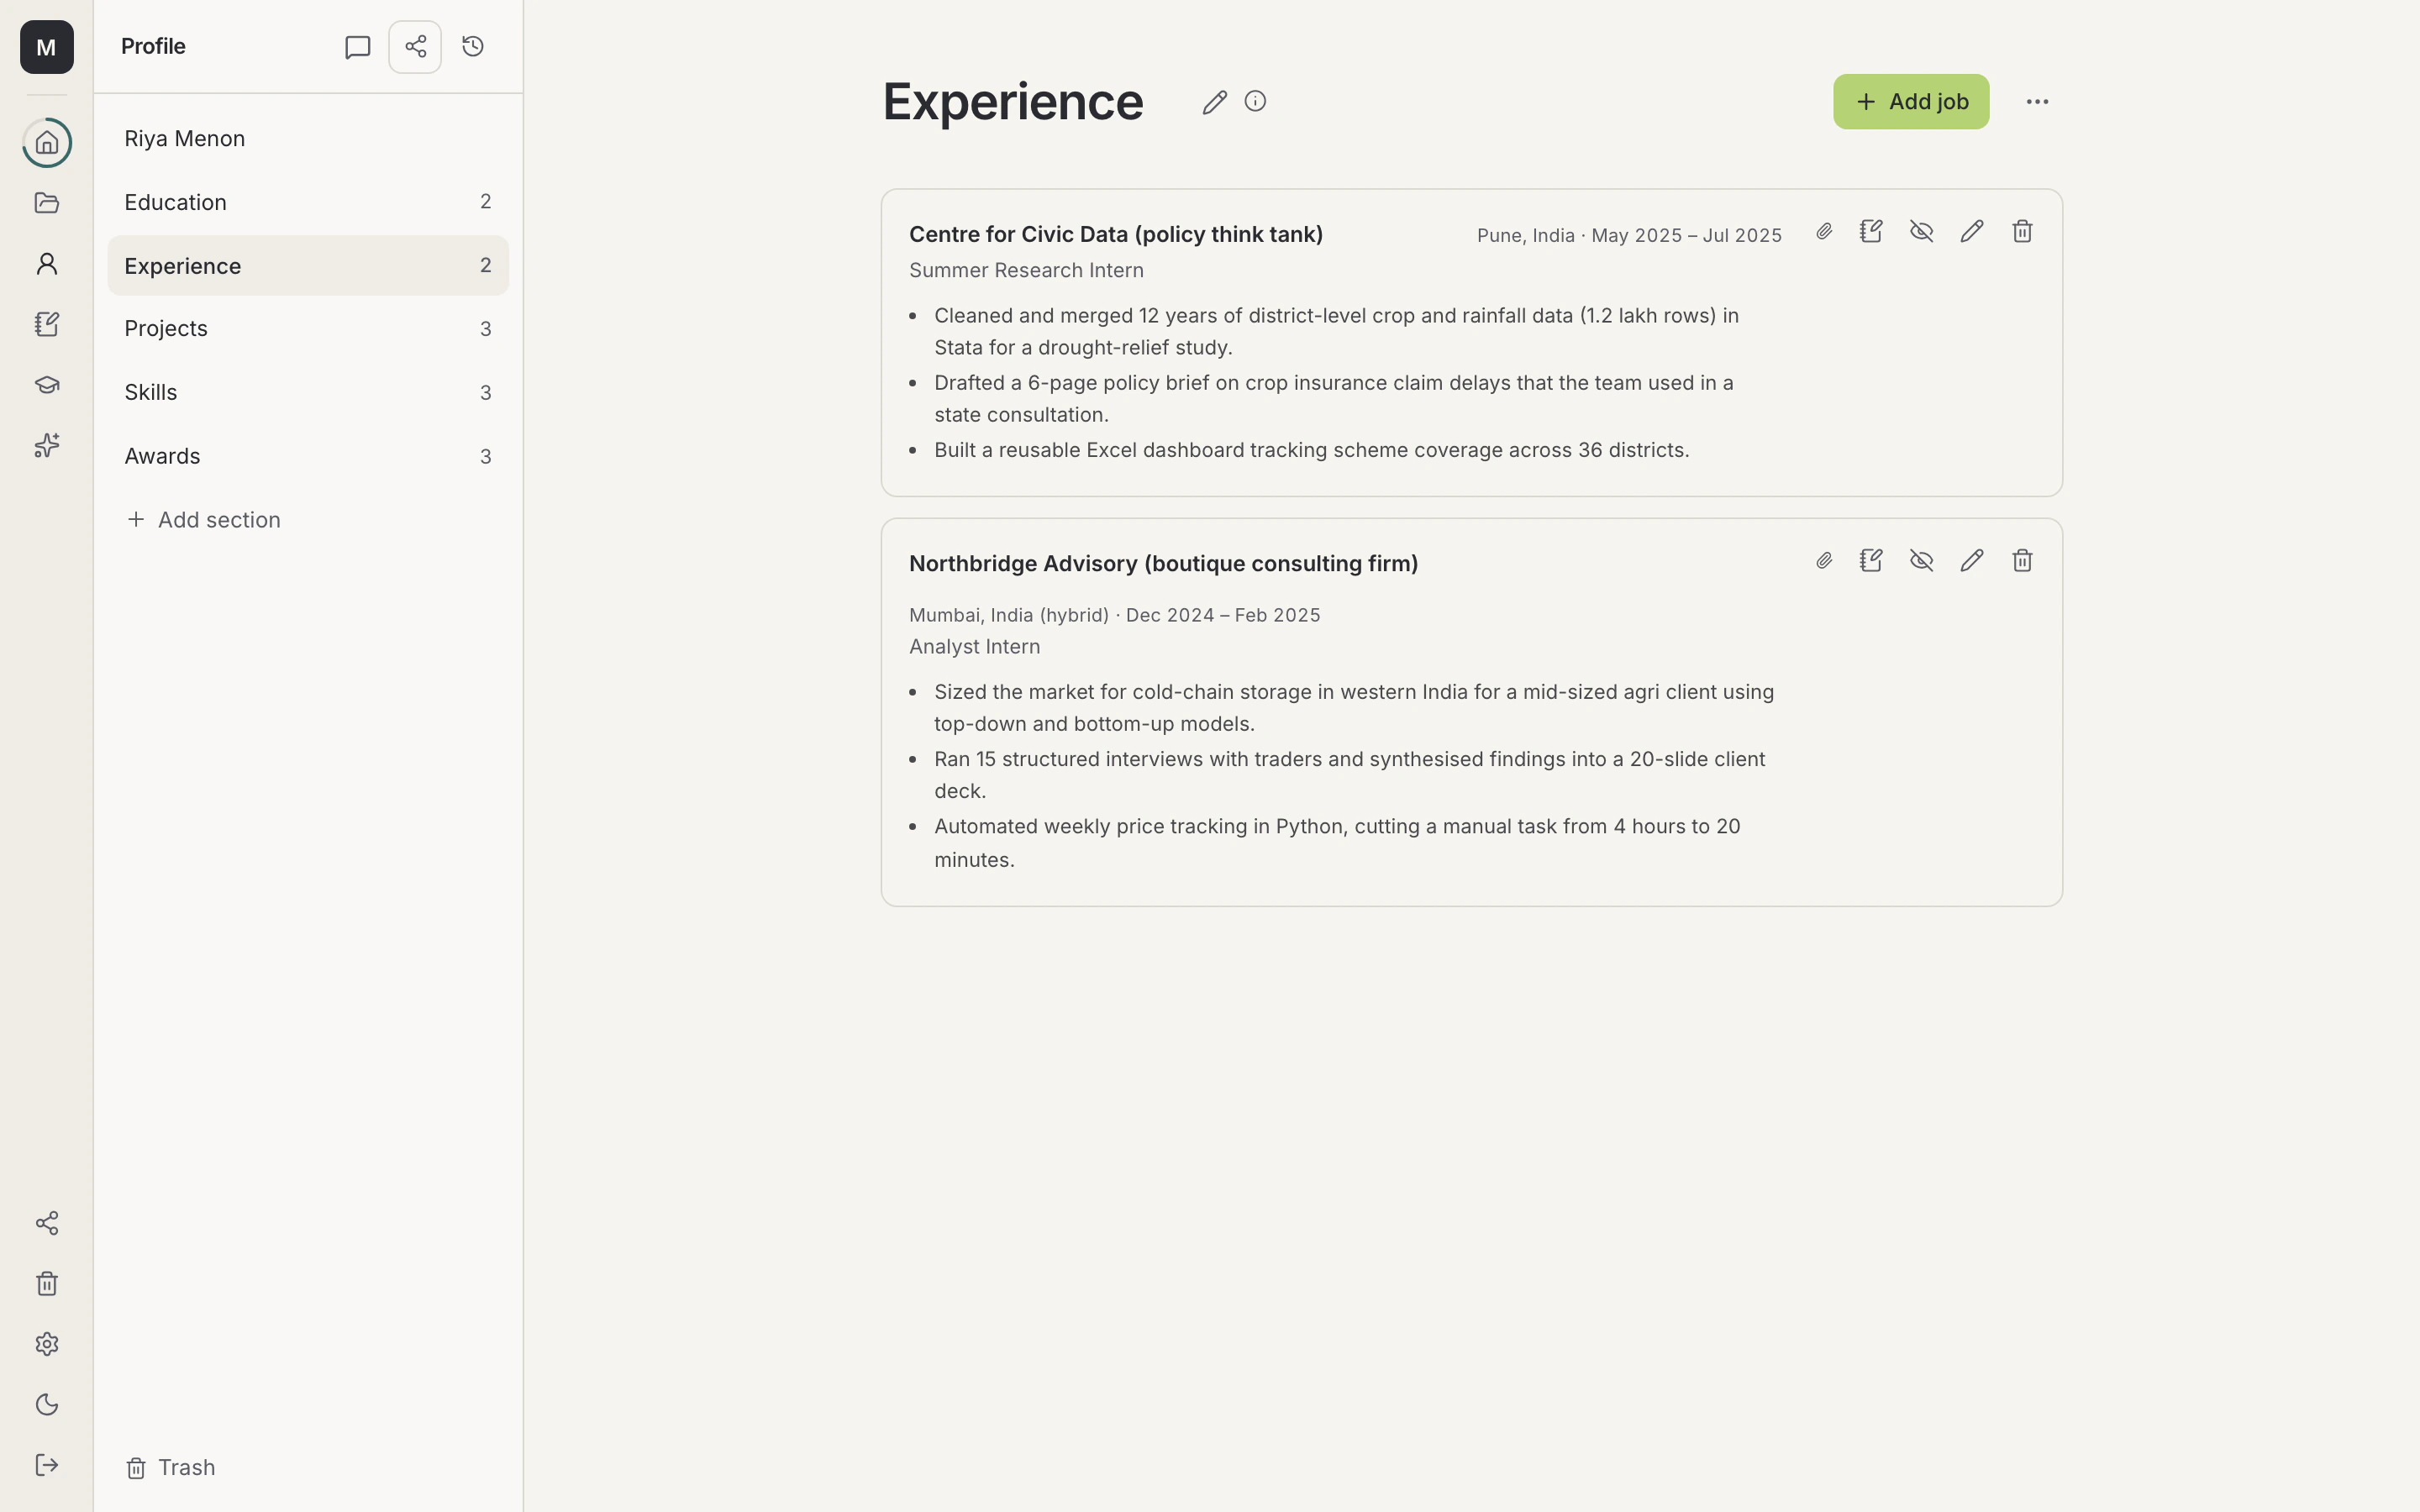Show info about the Experience section
2420x1512 pixels.
(x=1255, y=101)
